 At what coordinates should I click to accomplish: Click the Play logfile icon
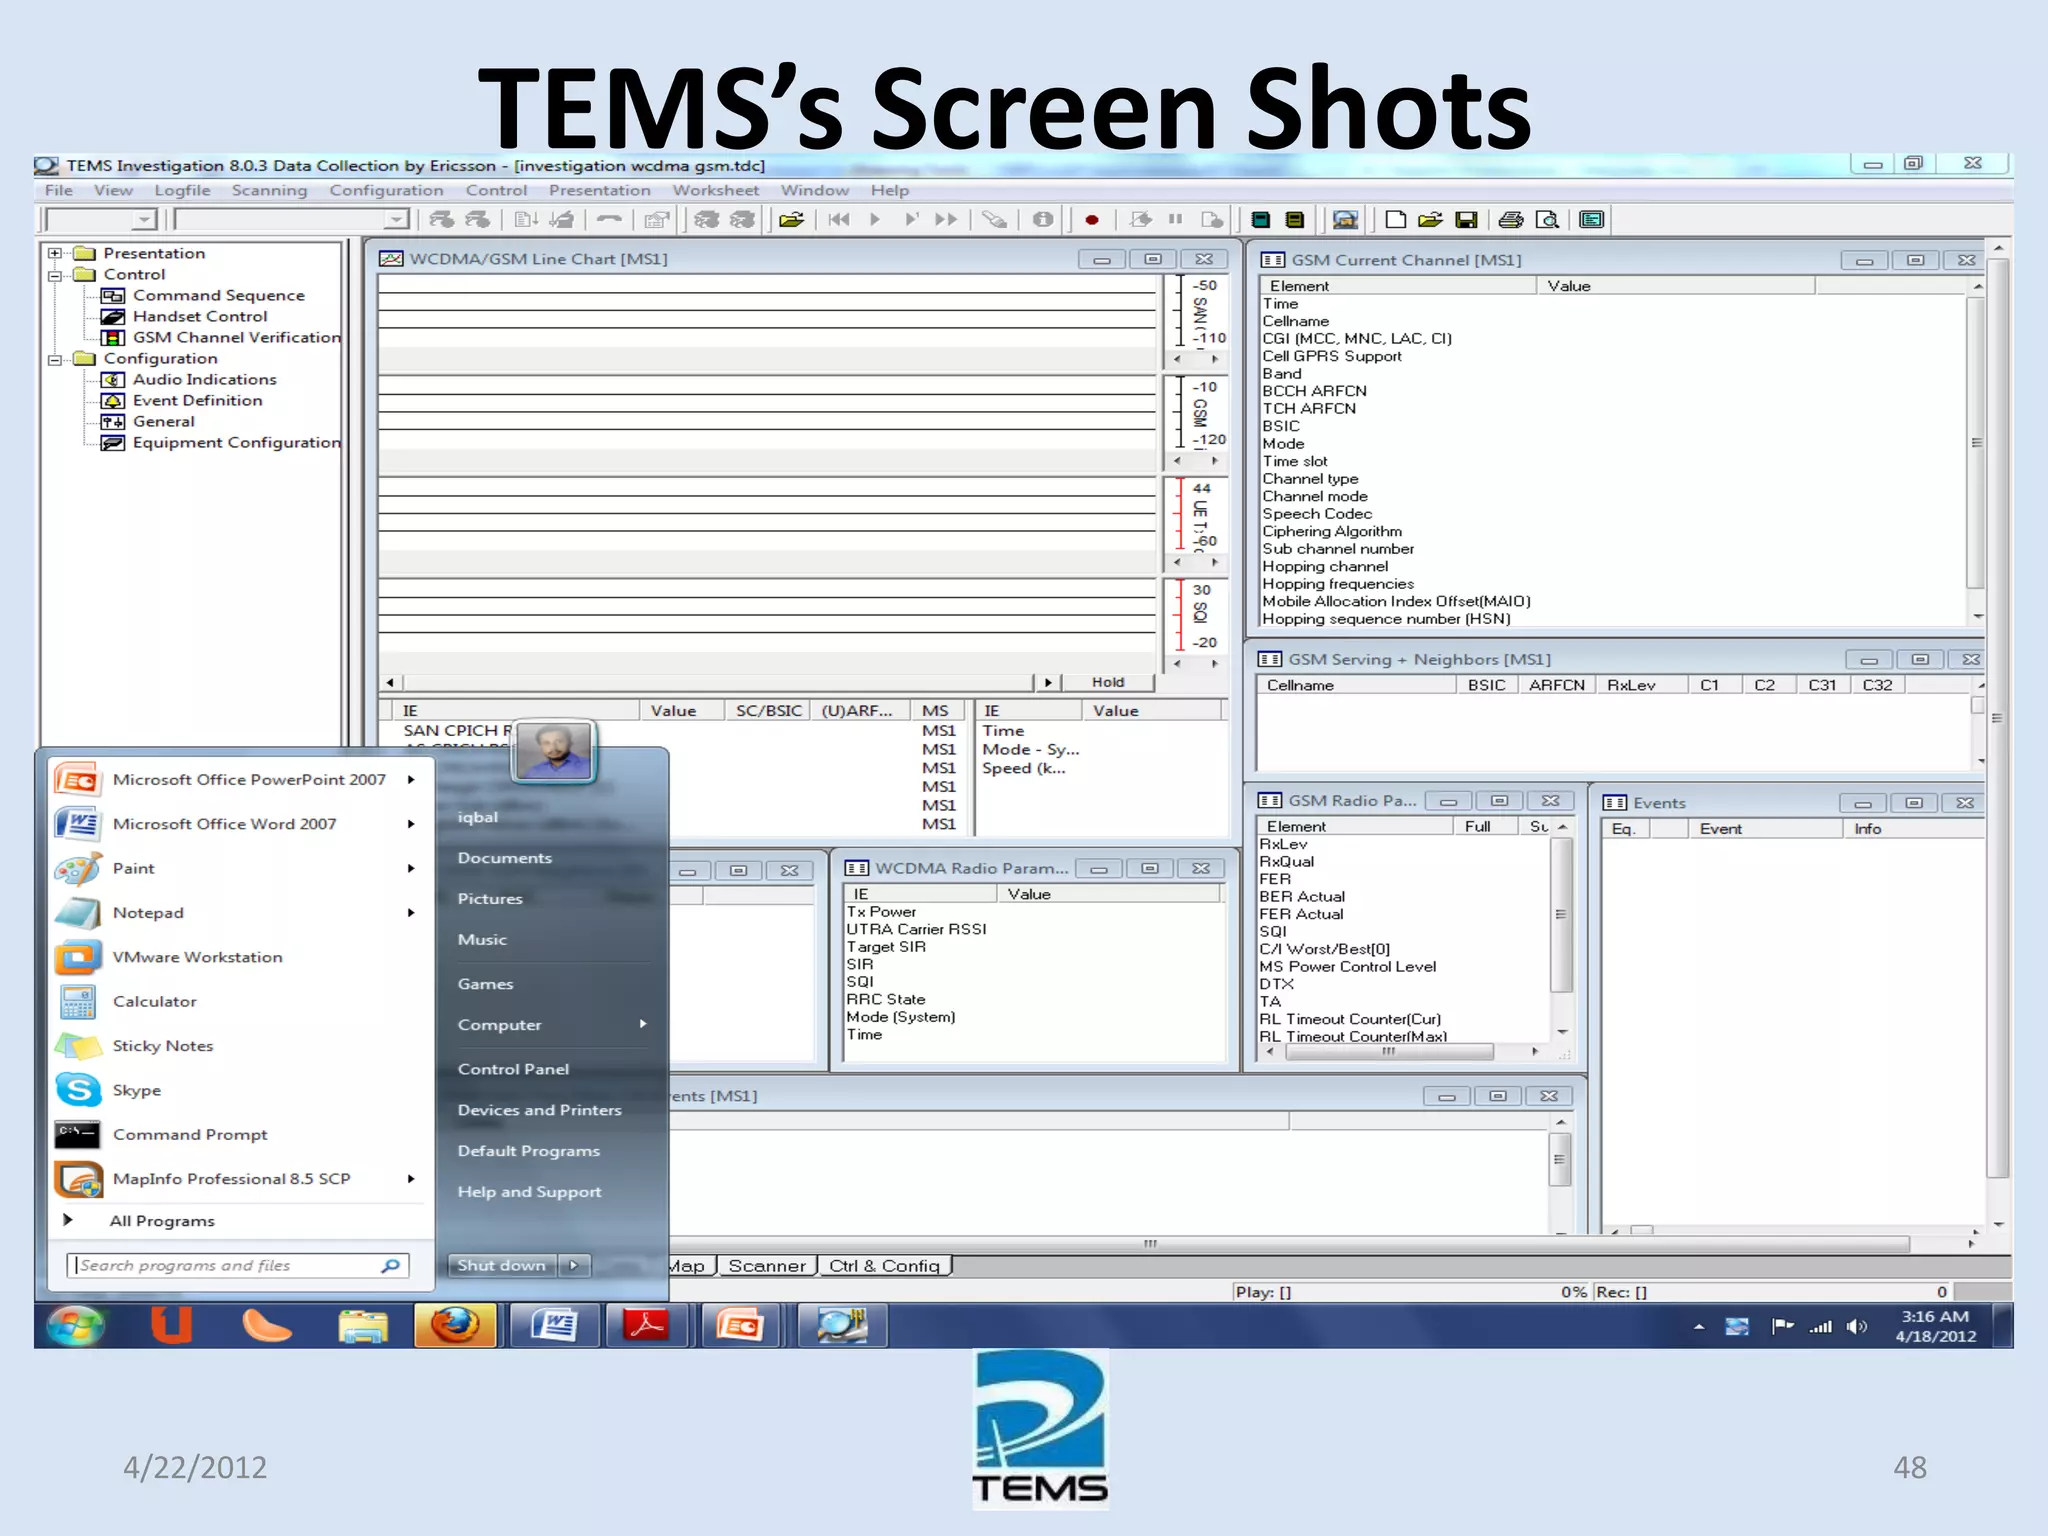pos(875,220)
